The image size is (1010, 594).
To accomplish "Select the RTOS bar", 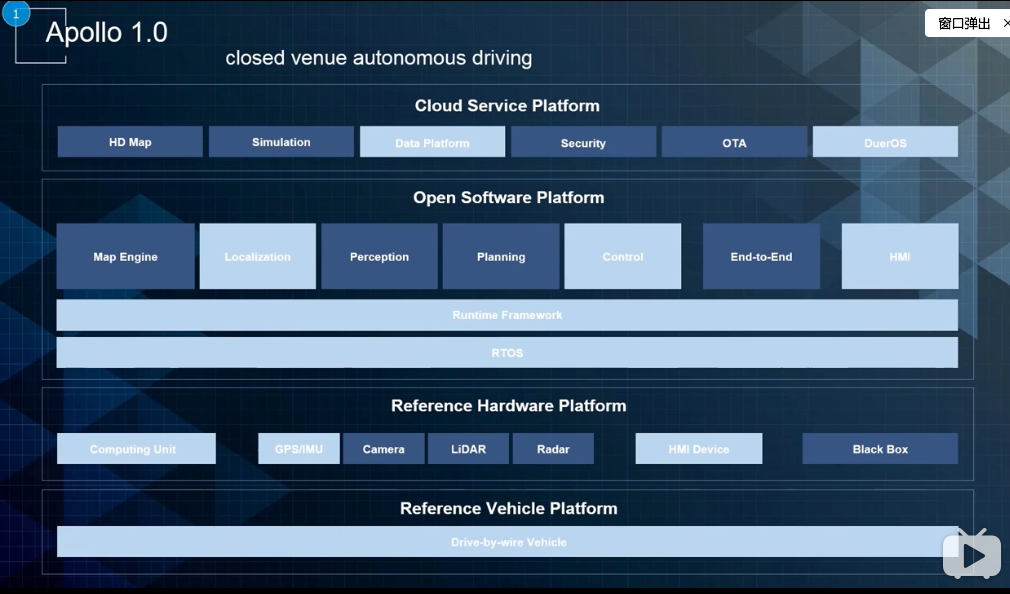I will (x=507, y=352).
